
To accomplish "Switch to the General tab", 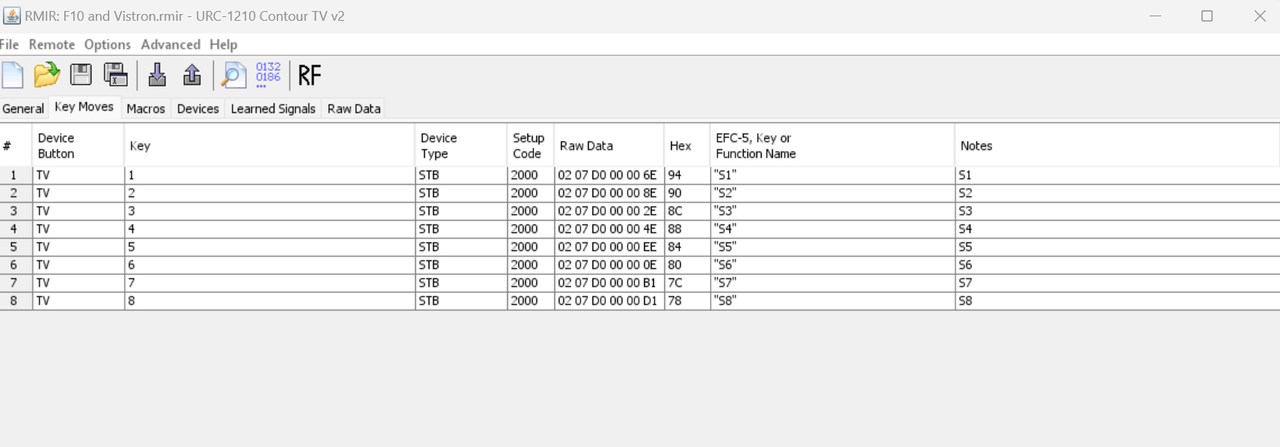I will (x=23, y=109).
